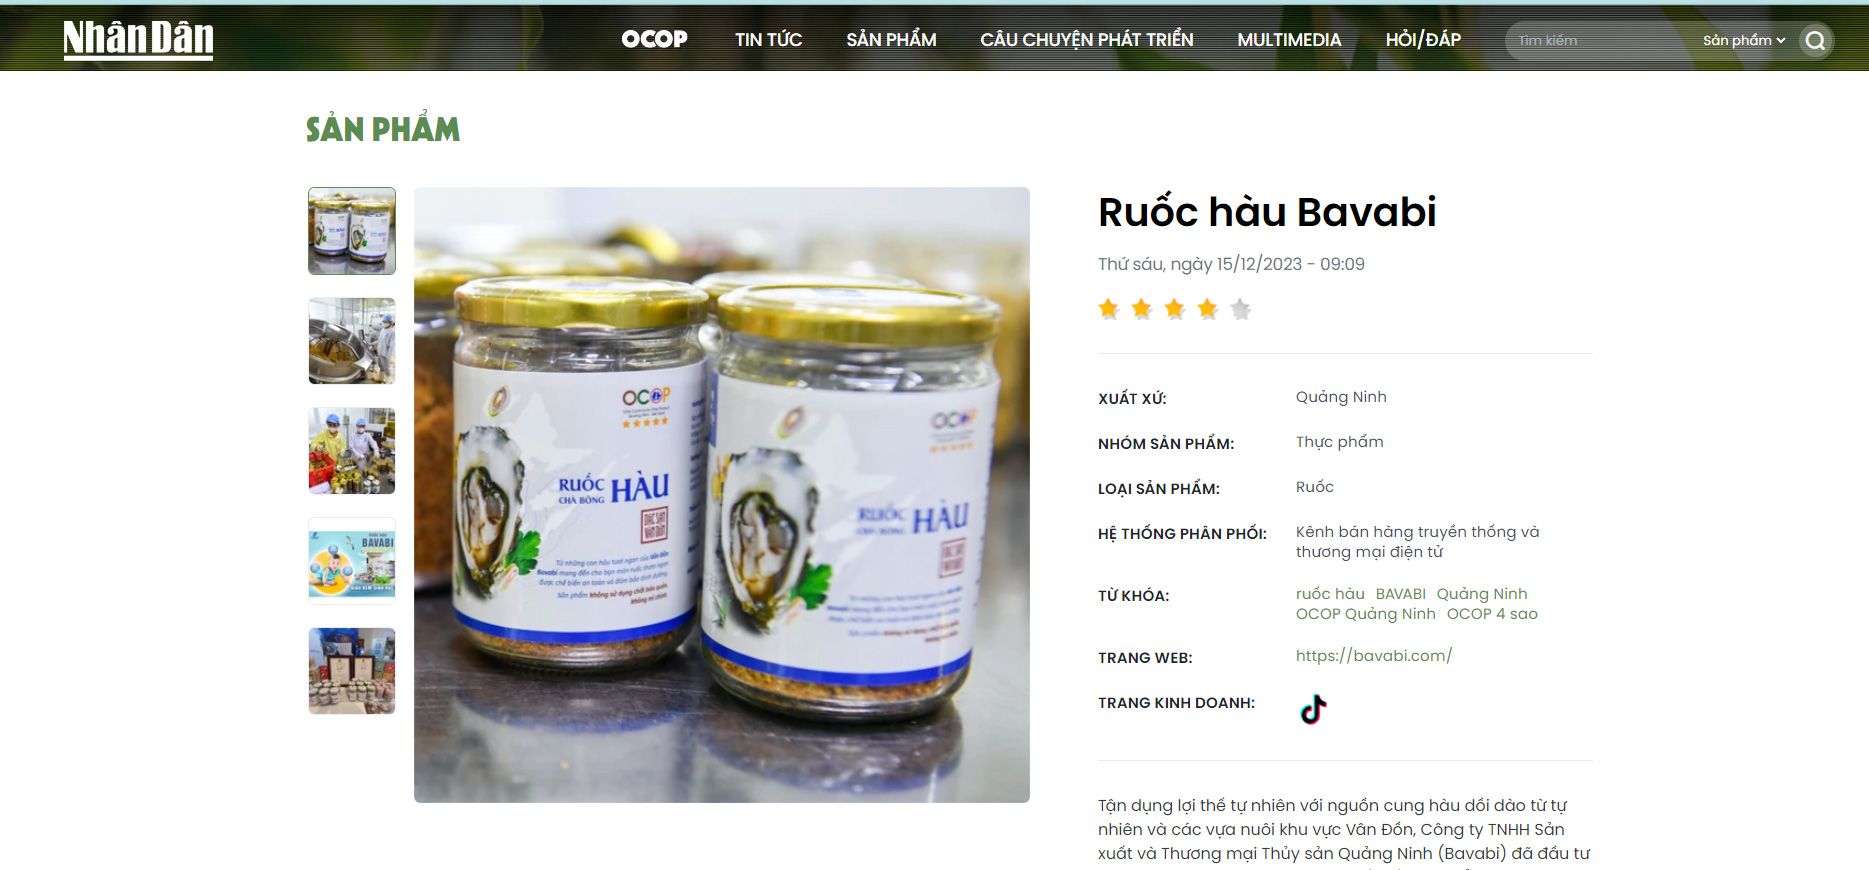This screenshot has height=870, width=1869.
Task: Open the OCOP home logo
Action: (x=654, y=39)
